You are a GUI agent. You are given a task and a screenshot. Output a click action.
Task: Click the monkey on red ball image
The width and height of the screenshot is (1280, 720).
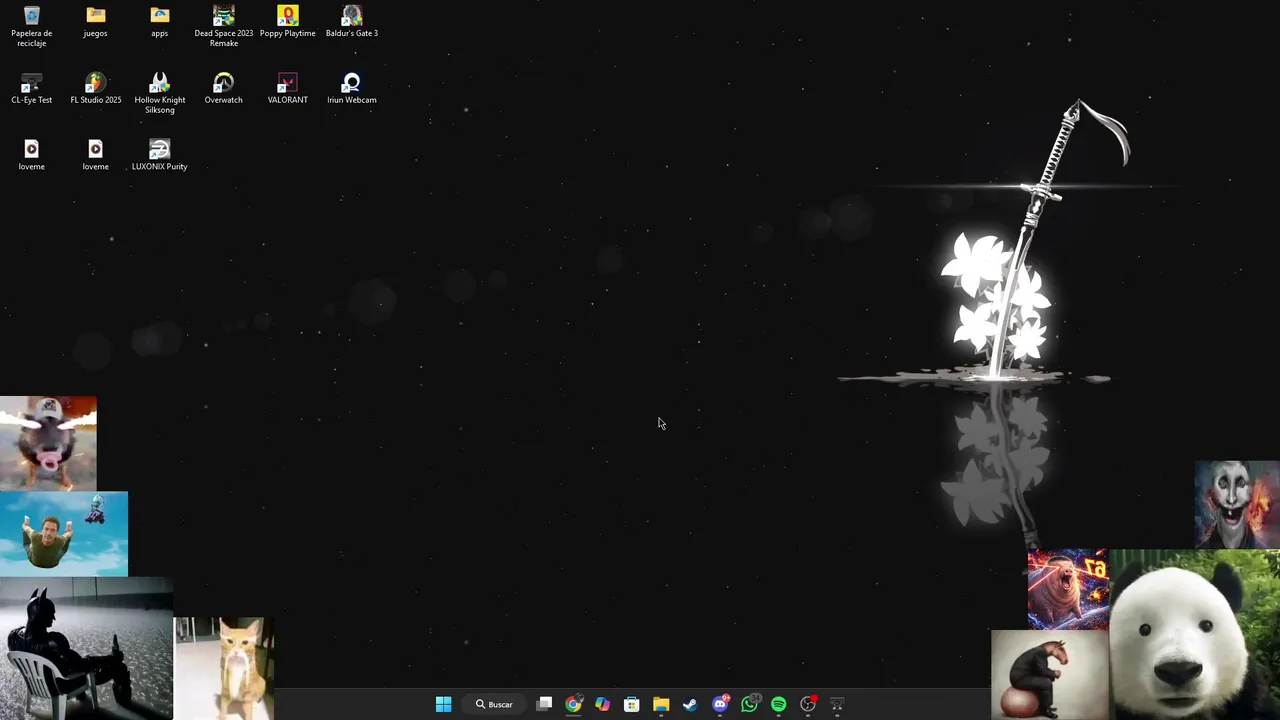pos(1050,674)
